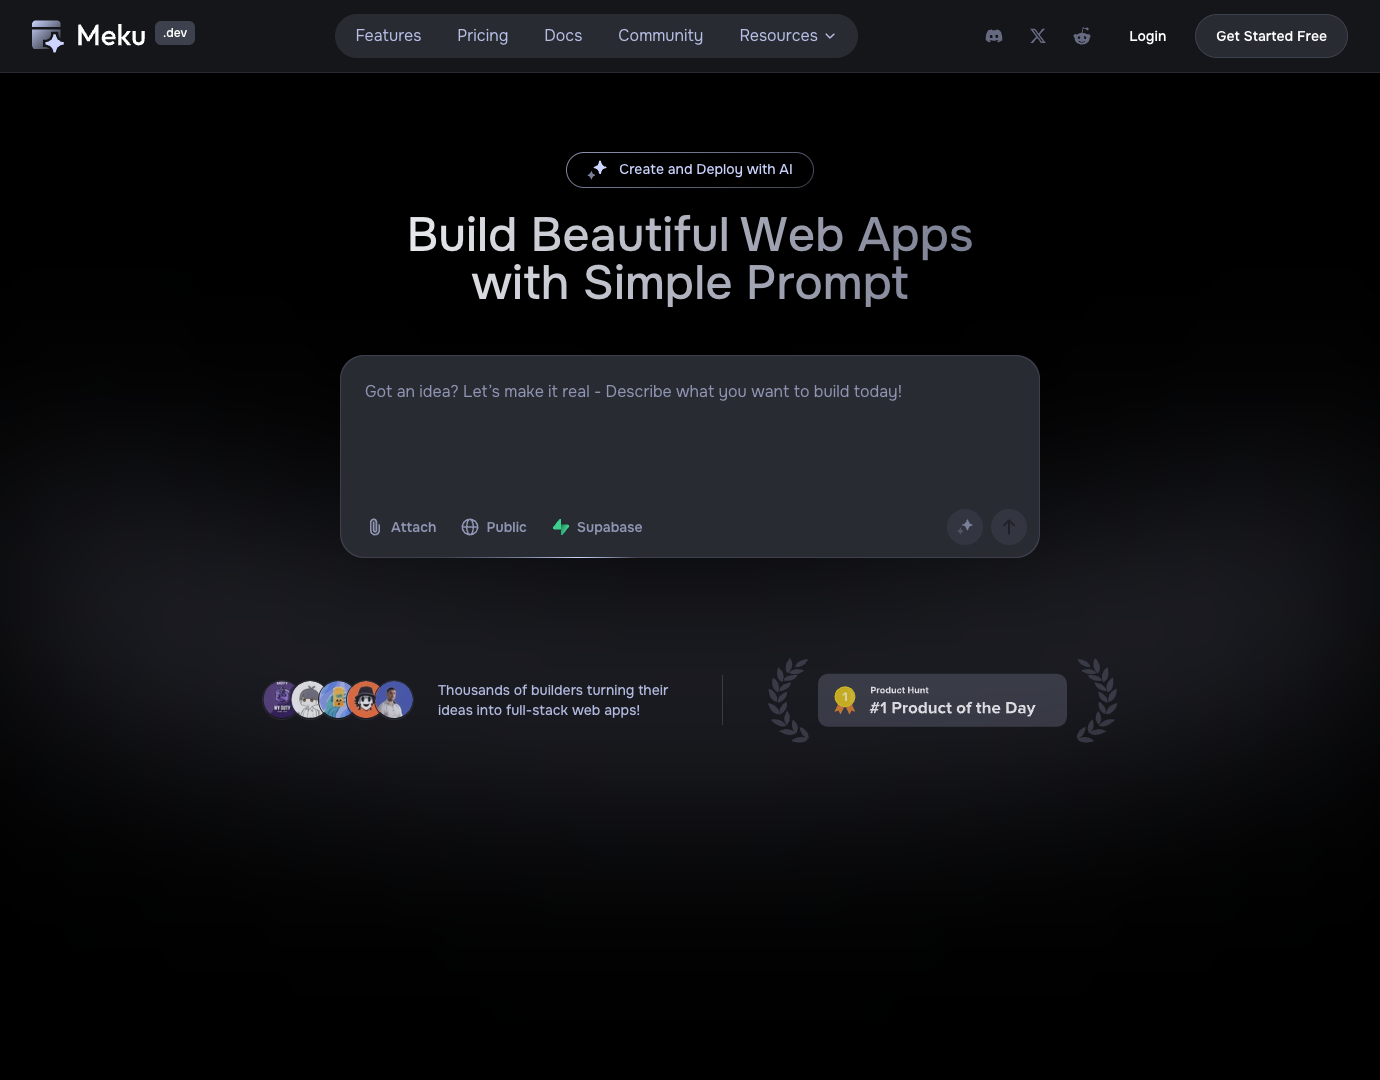Open the Discord community icon

(x=993, y=36)
